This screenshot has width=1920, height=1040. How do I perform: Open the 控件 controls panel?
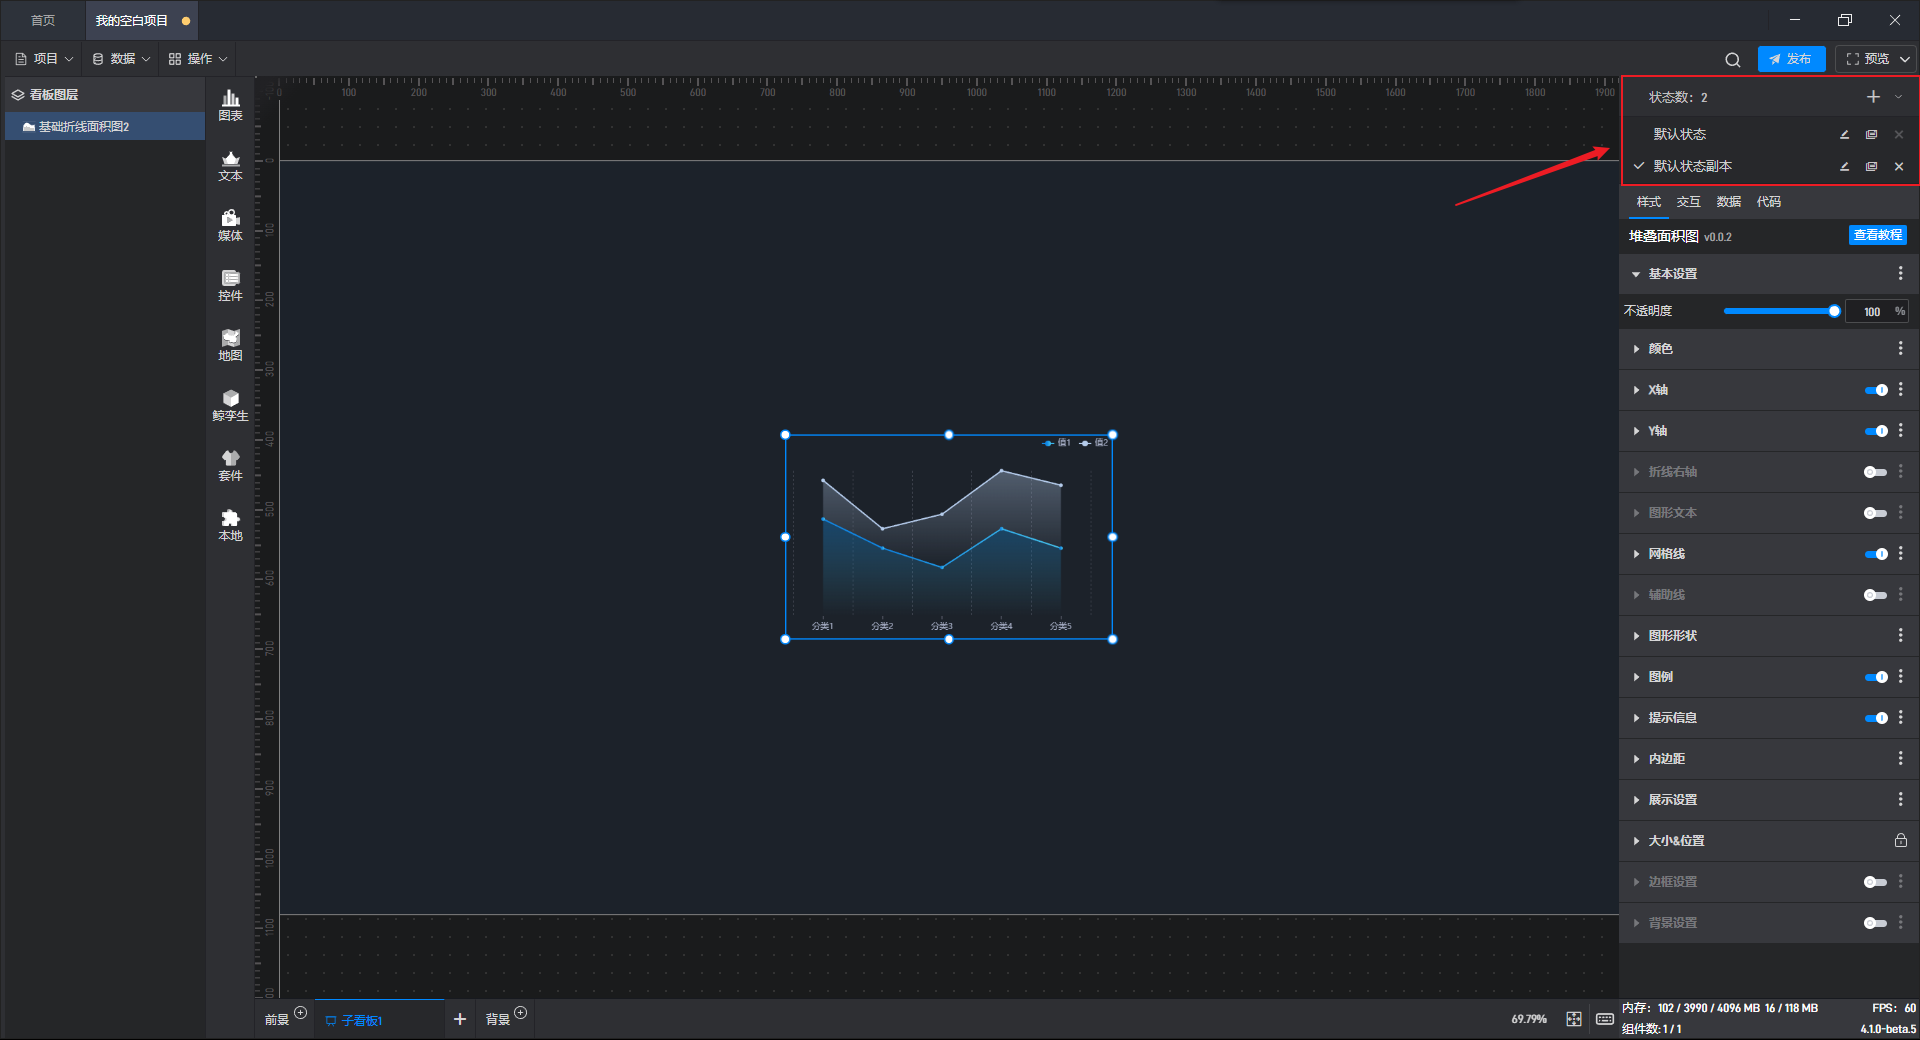tap(230, 285)
